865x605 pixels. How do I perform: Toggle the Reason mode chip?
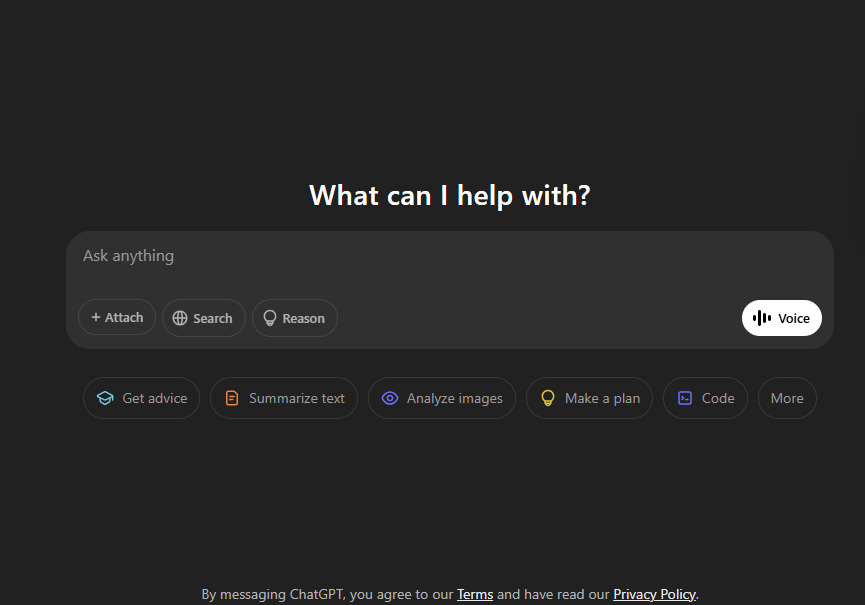click(x=295, y=318)
